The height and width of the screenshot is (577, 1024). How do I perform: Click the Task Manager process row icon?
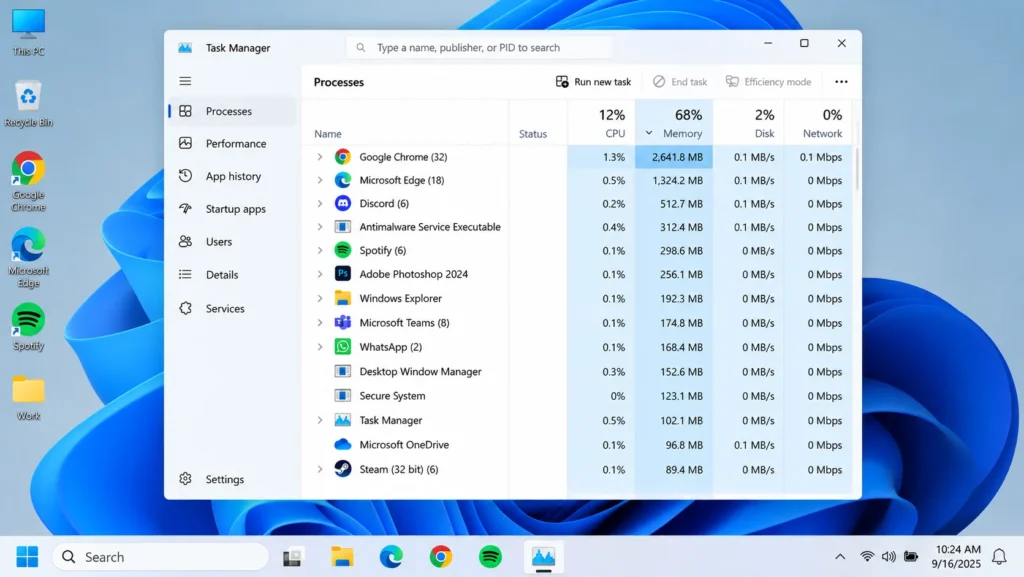(x=343, y=420)
